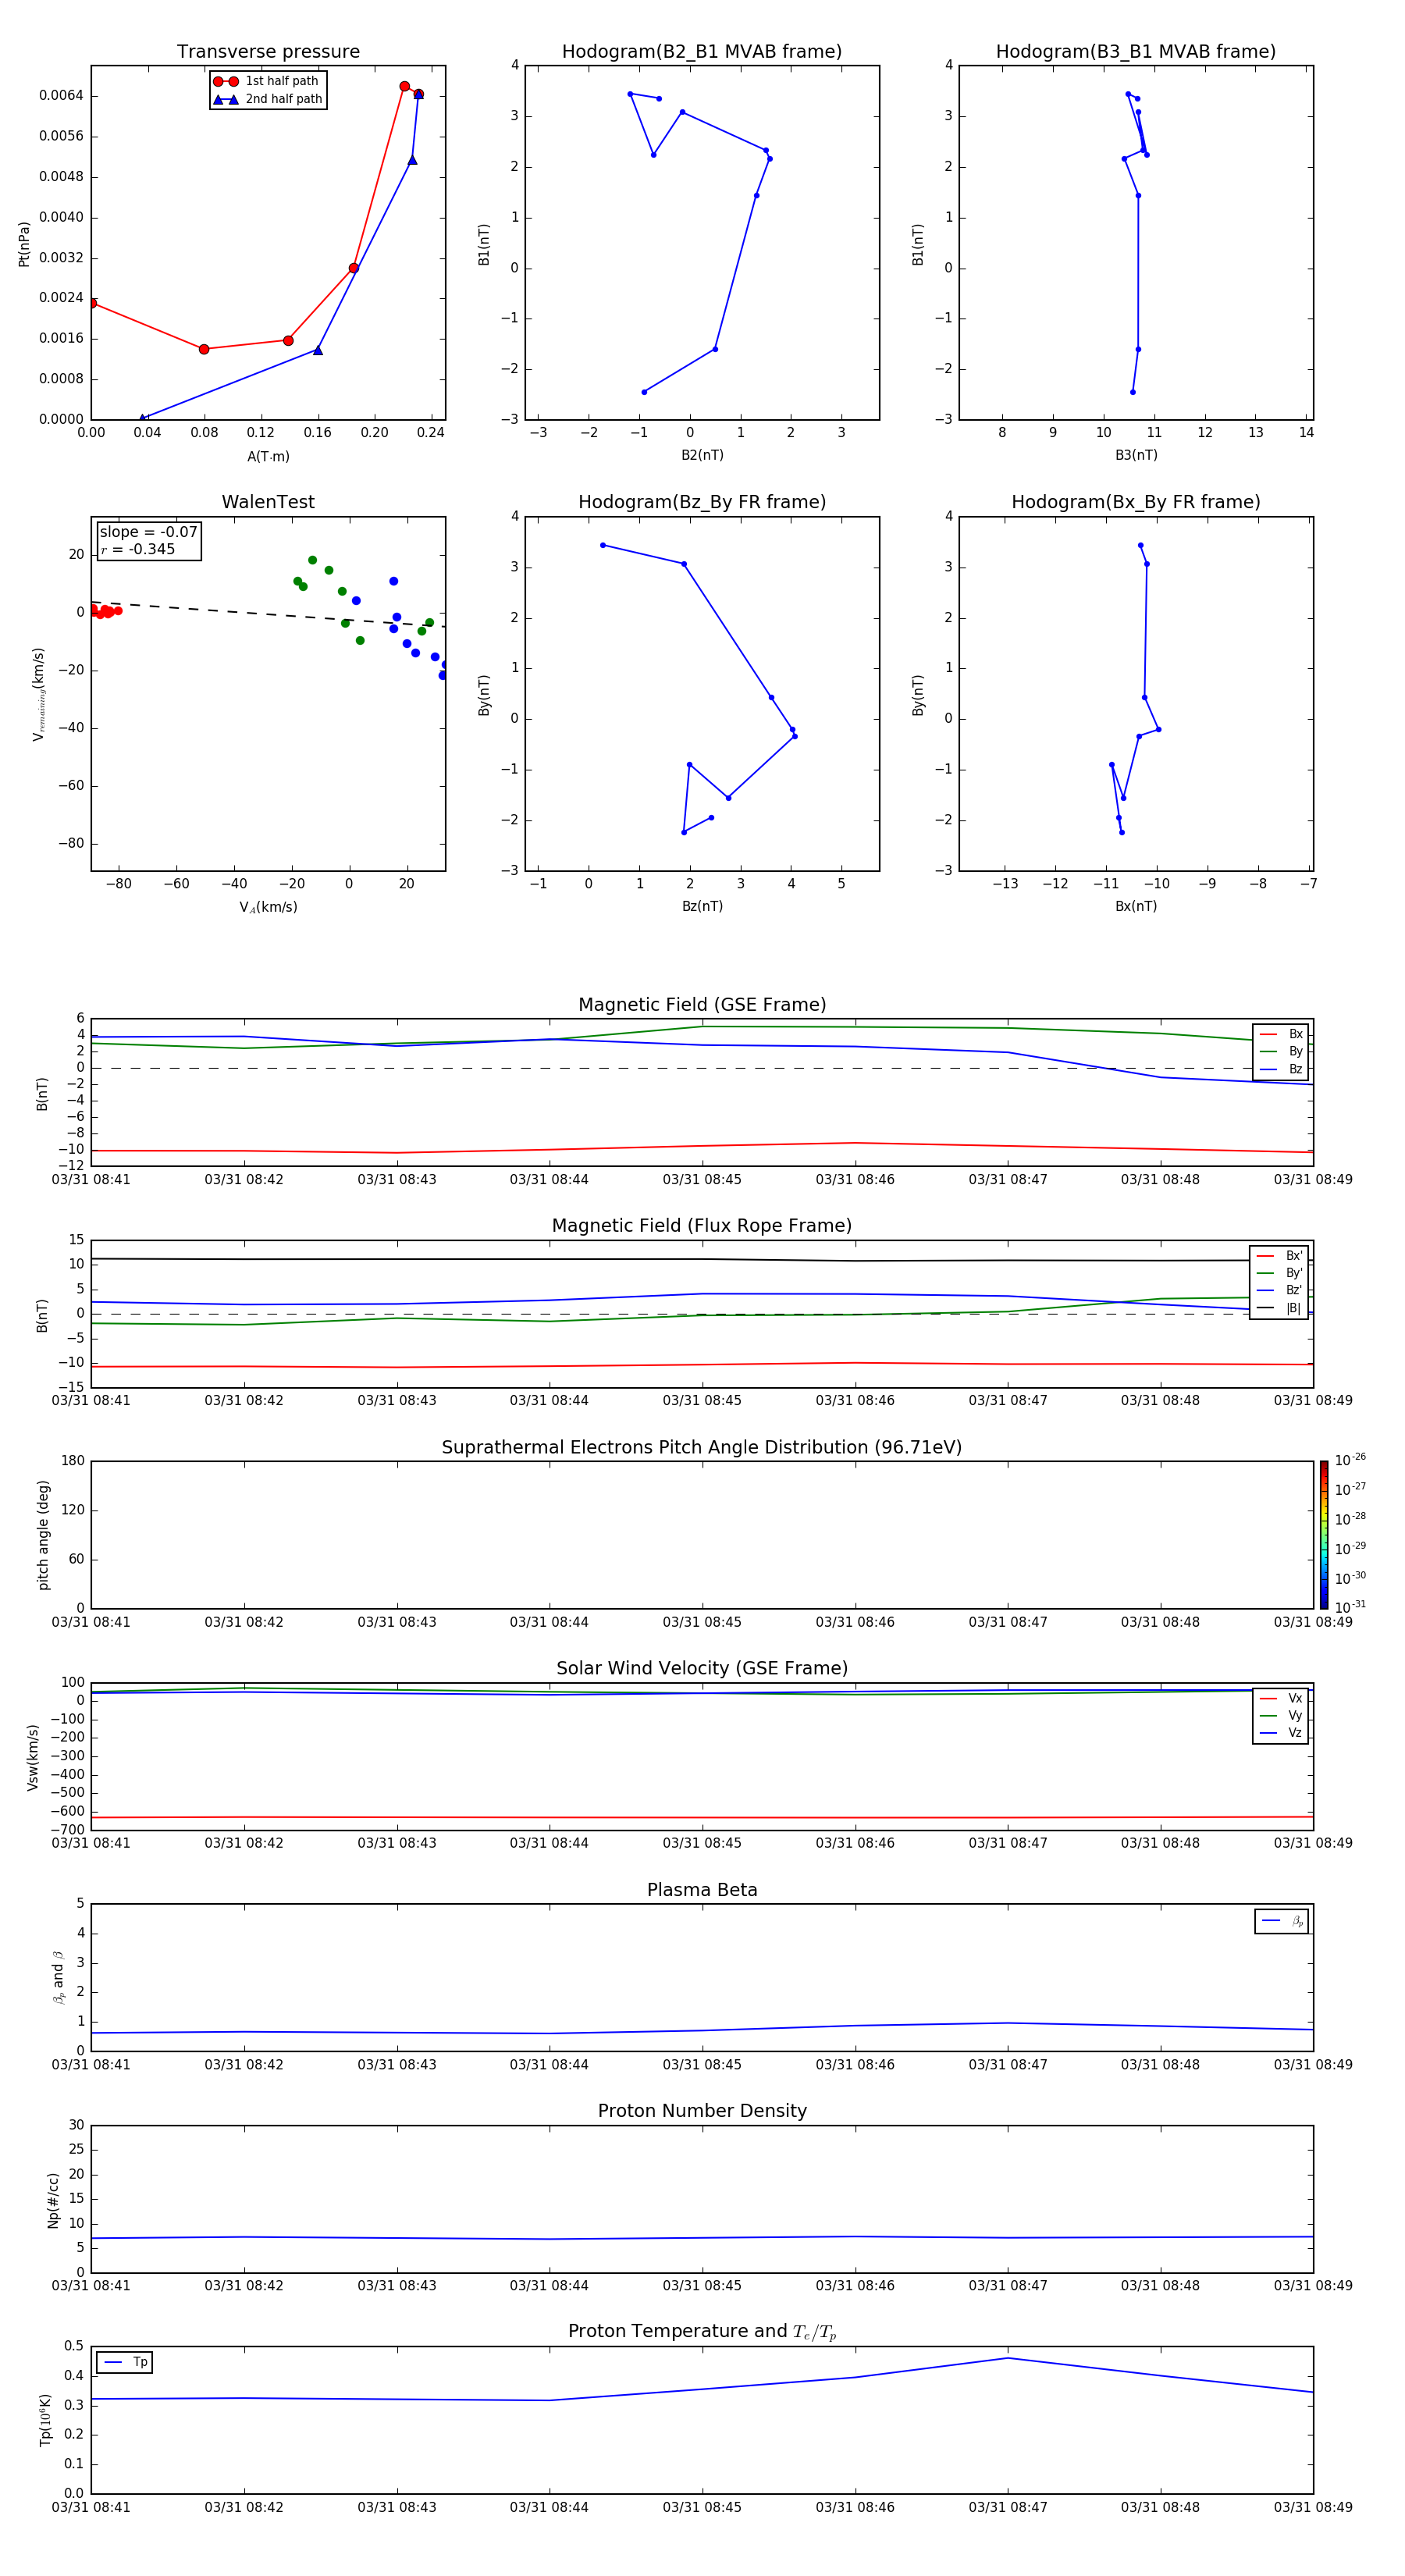Select the Vz legend entry

(x=1281, y=1732)
